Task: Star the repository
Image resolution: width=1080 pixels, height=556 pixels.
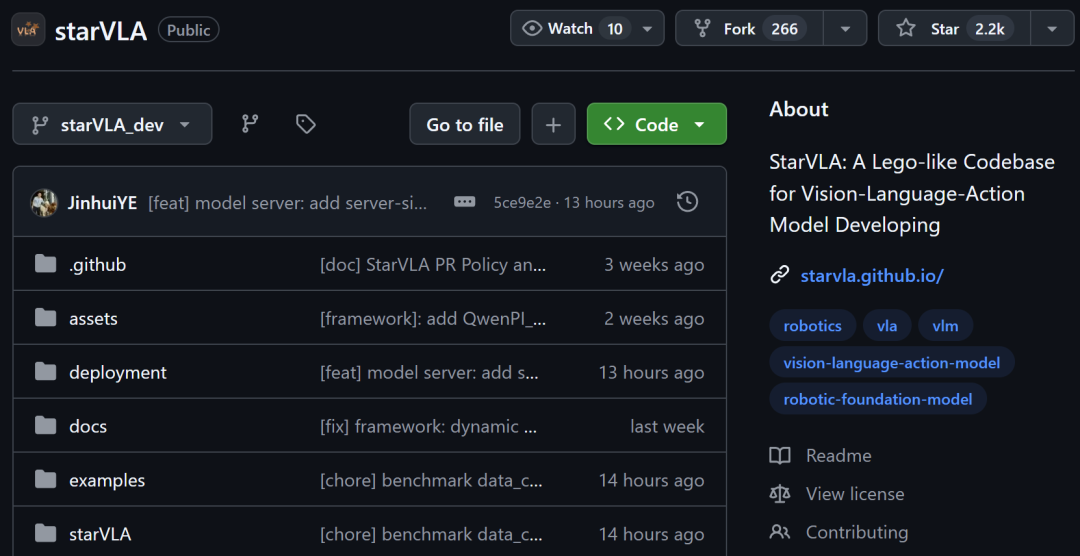Action: point(954,28)
